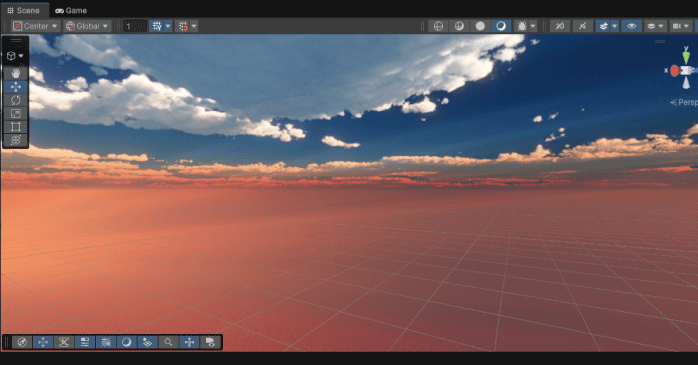Toggle scene effects (skybox, fog) button
The image size is (698, 365).
click(603, 26)
